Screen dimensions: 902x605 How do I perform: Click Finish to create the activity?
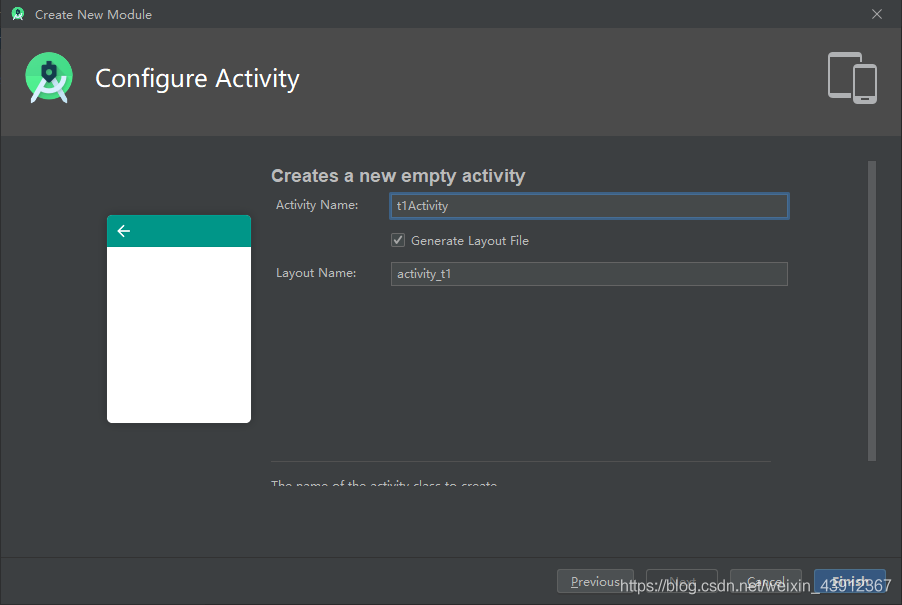point(849,582)
